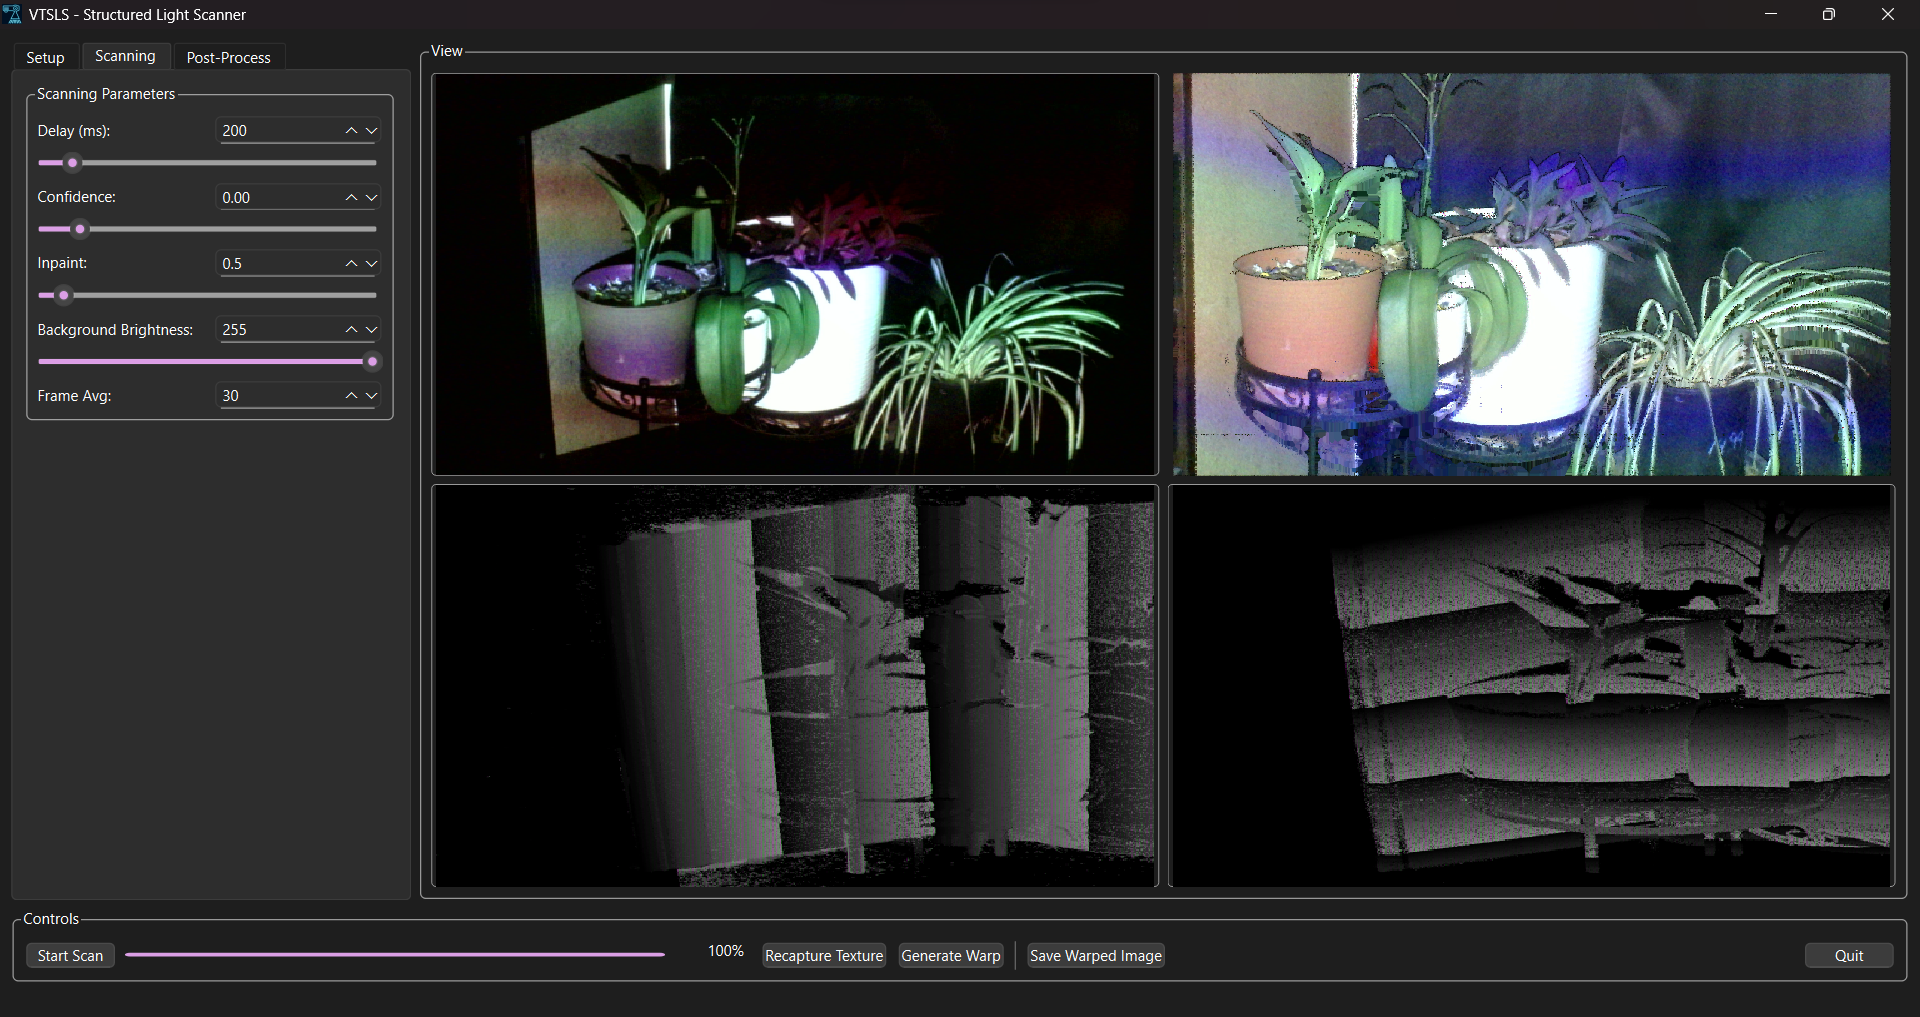
Task: Quit the scanner application
Action: click(1848, 956)
